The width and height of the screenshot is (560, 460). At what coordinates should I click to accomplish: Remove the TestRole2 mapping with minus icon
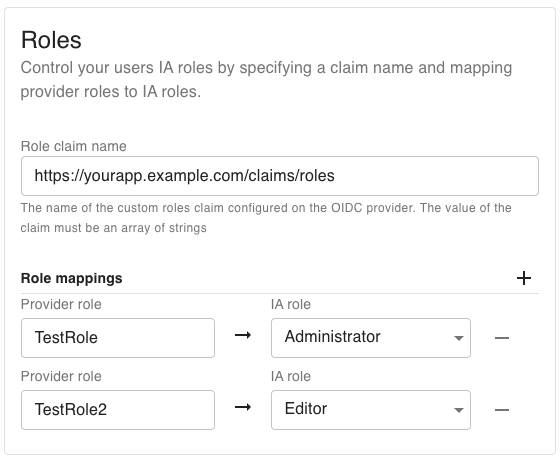coord(502,410)
